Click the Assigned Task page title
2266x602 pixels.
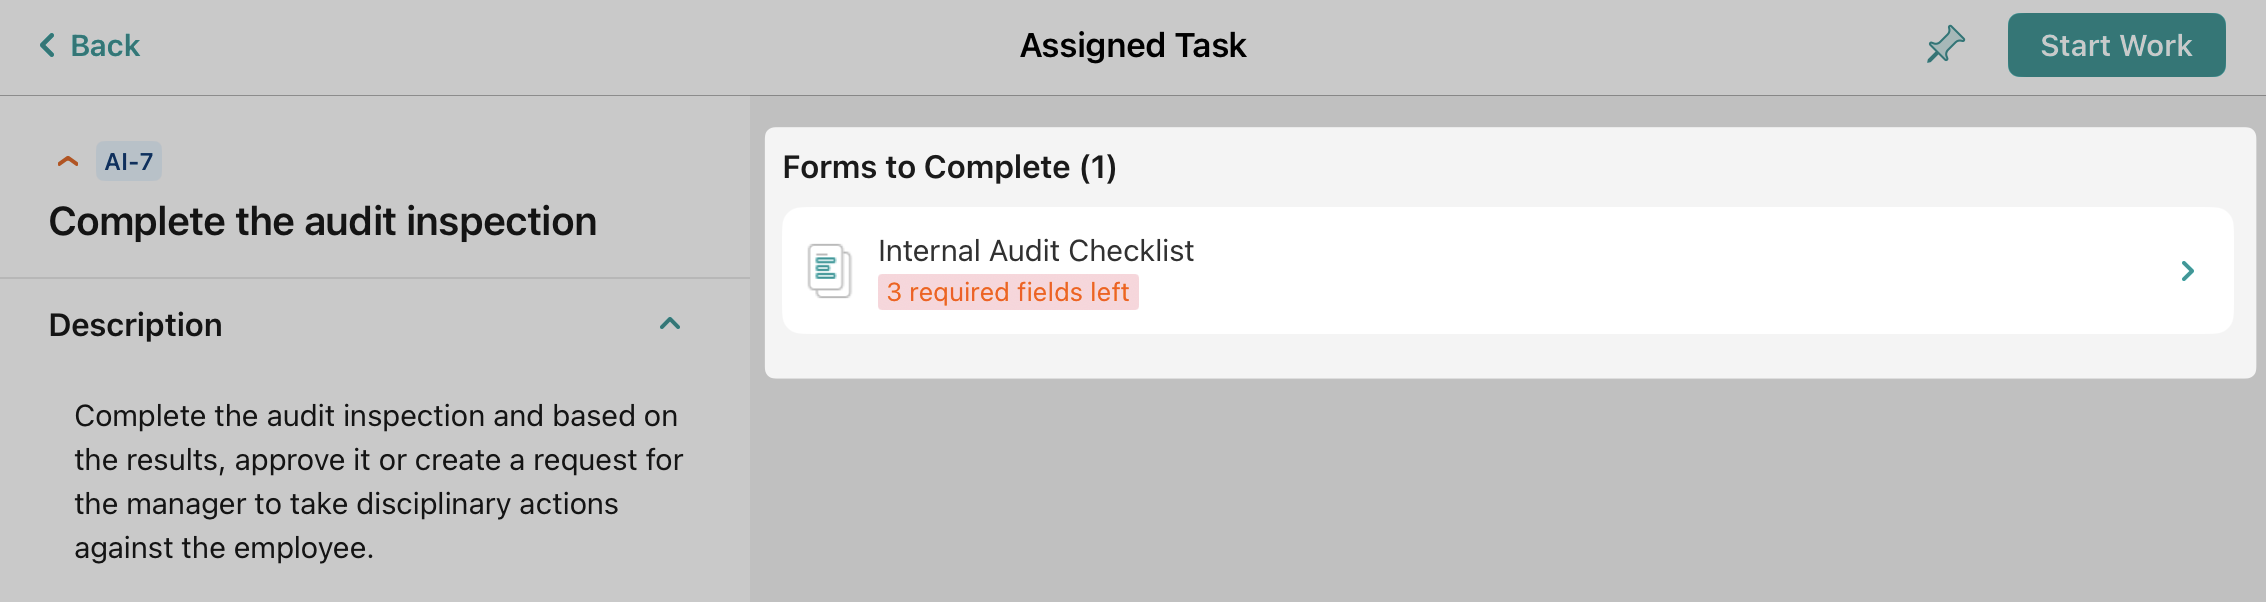click(x=1132, y=45)
